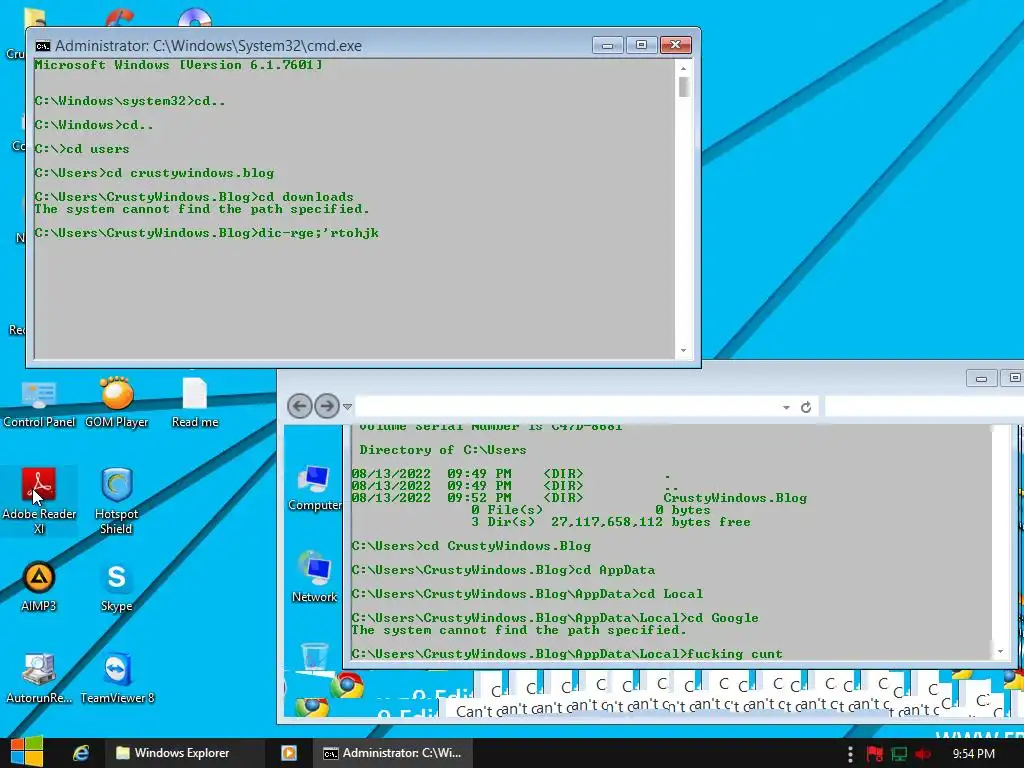Open the recent locations dropdown arrow

347,407
